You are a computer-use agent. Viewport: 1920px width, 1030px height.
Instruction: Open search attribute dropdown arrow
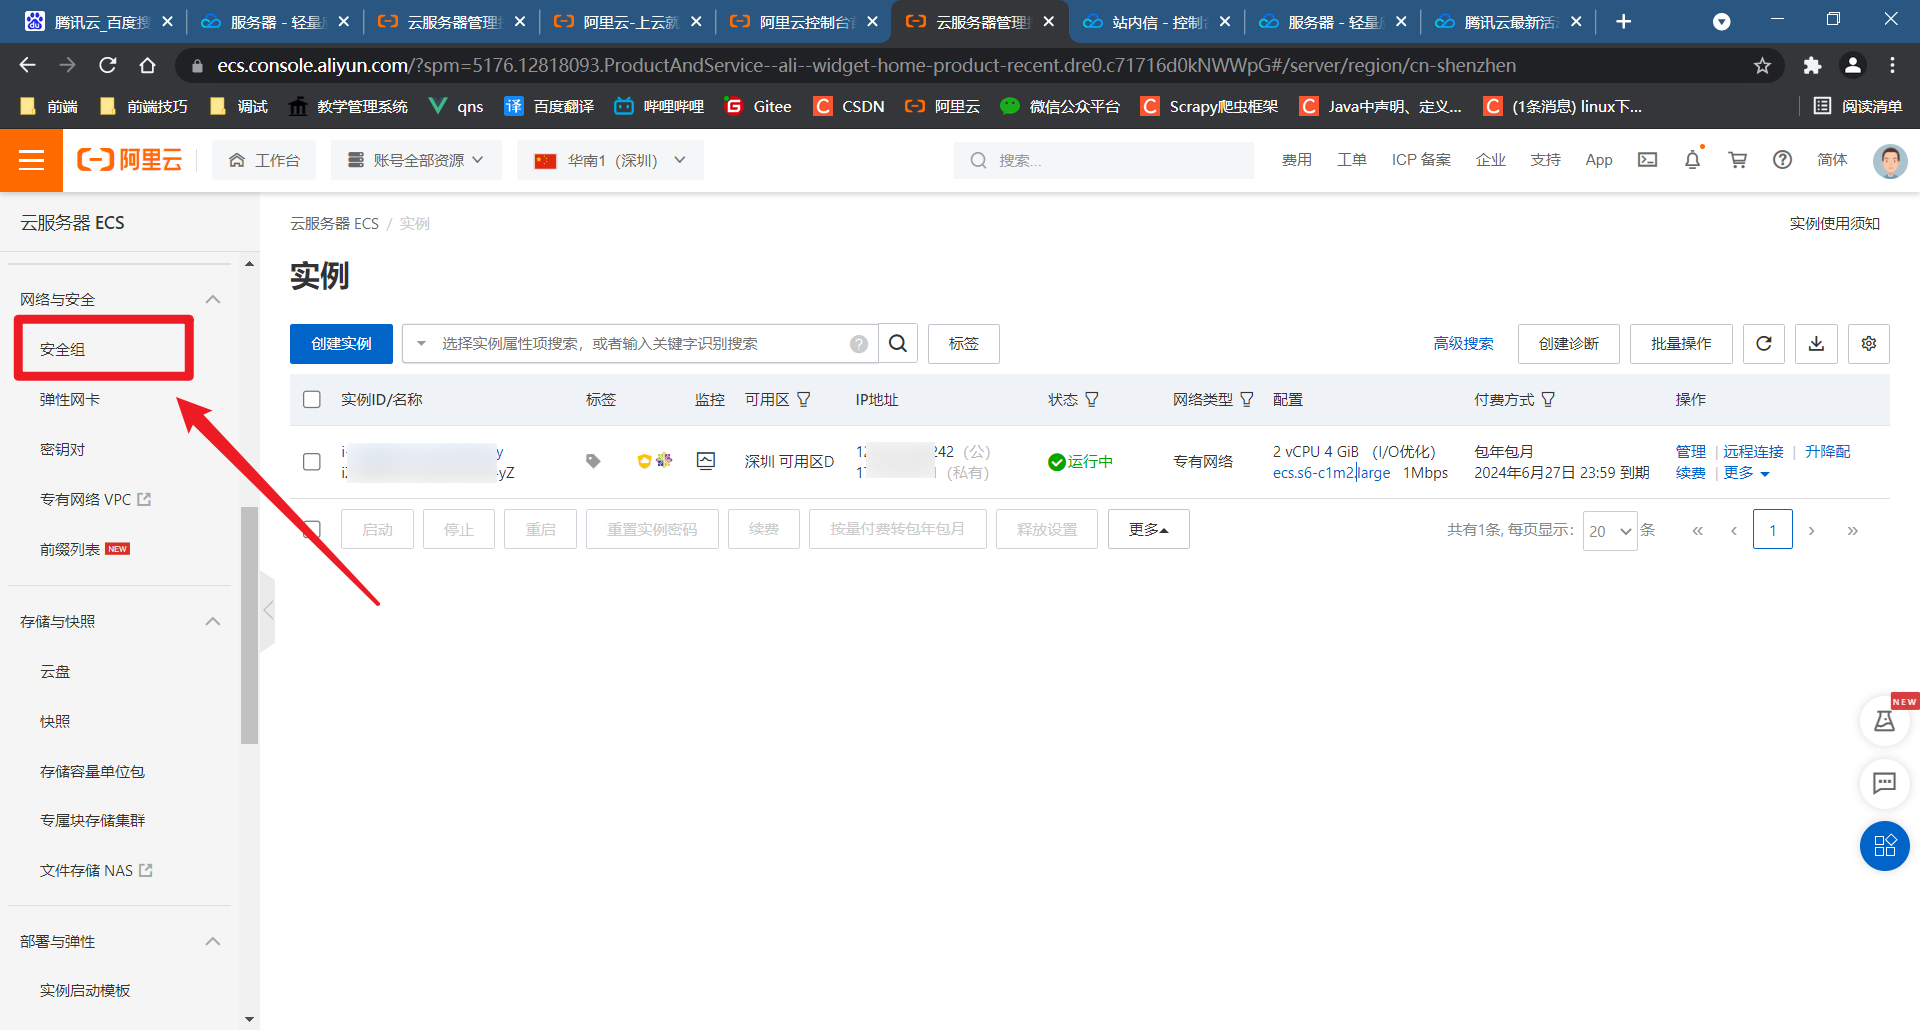(421, 344)
